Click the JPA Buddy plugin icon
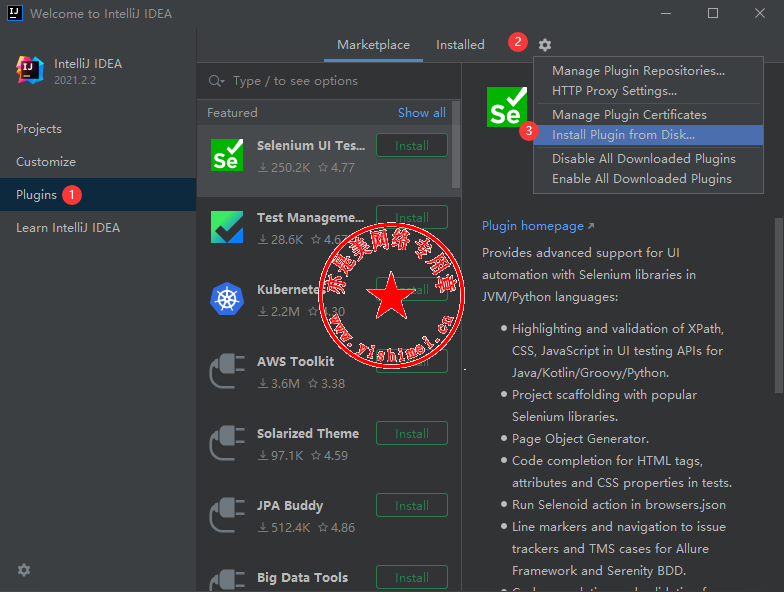Image resolution: width=784 pixels, height=592 pixels. (x=227, y=515)
